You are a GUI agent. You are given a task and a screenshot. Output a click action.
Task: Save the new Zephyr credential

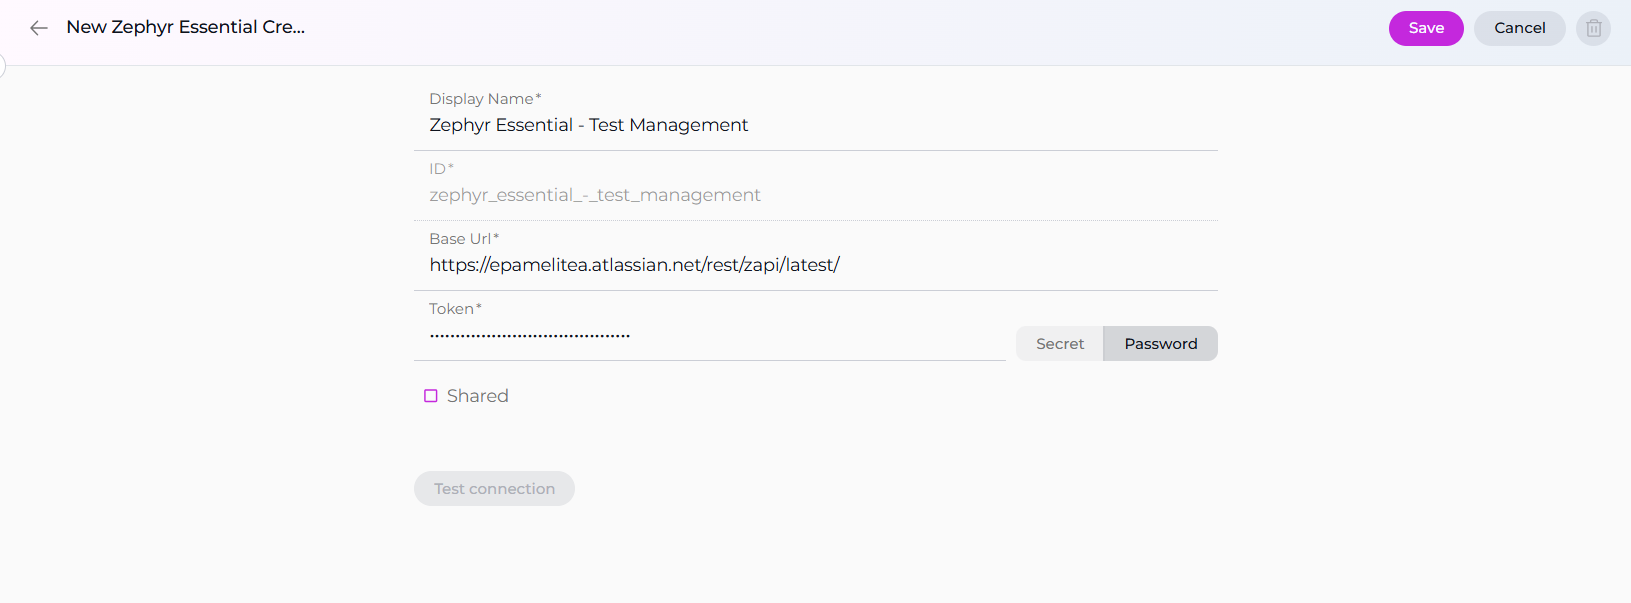(x=1425, y=28)
